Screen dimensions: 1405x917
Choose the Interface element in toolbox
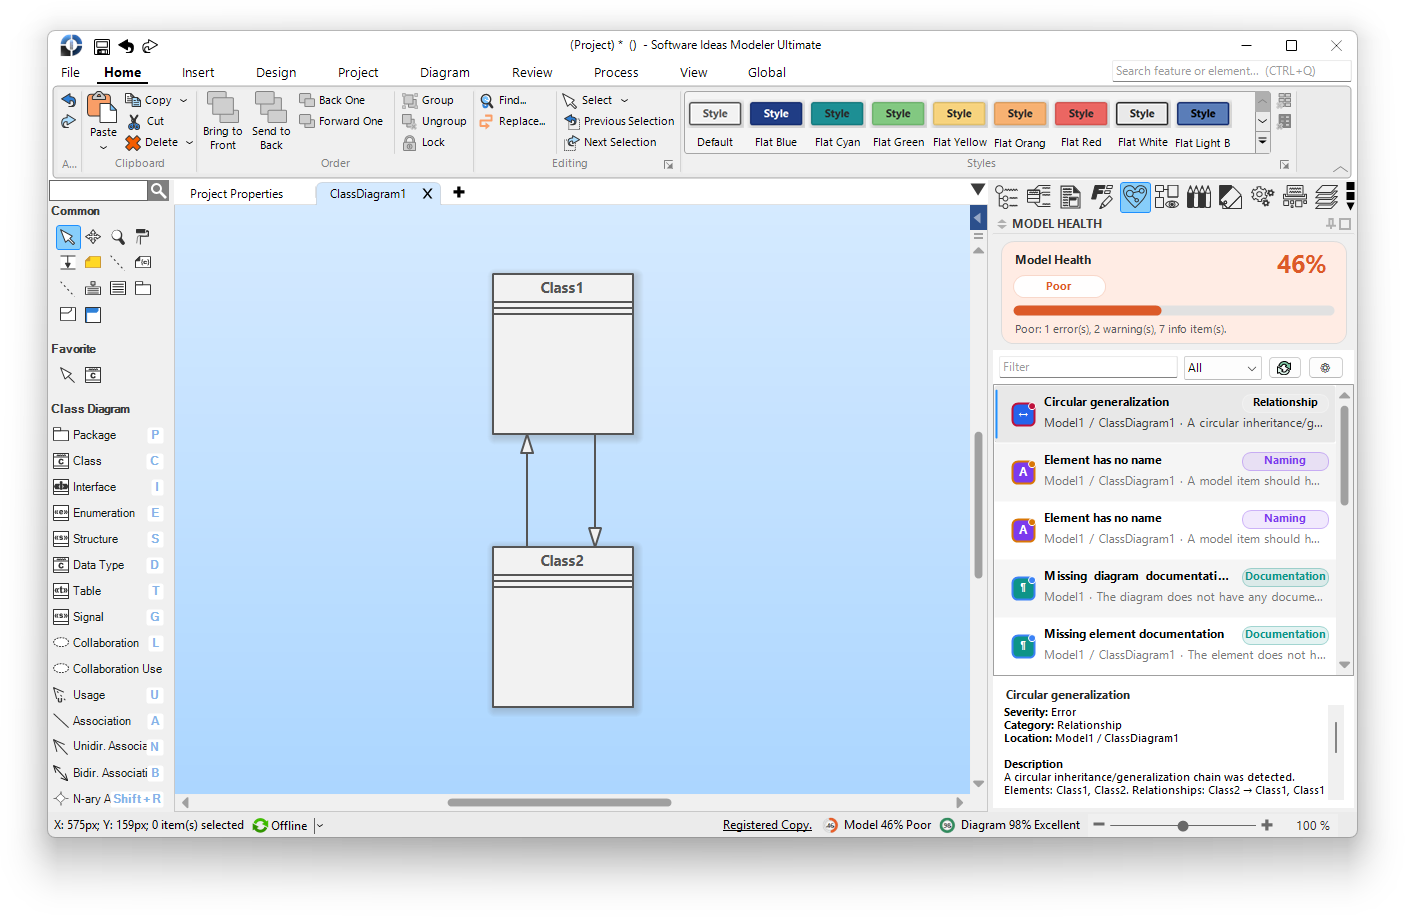106,487
